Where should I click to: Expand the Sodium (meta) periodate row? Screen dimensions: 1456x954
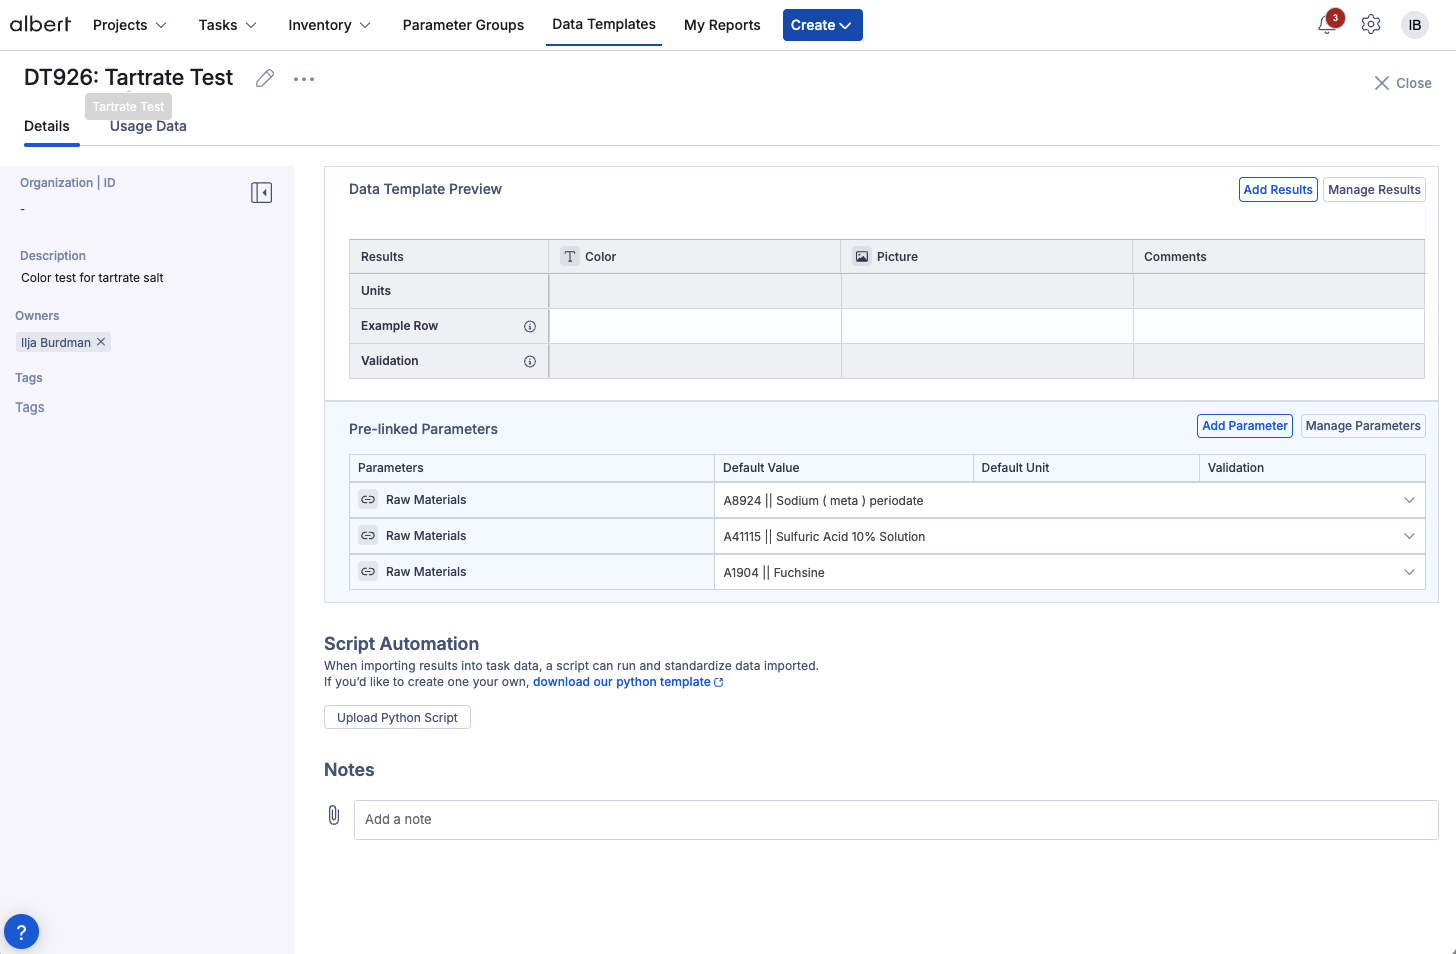[x=1409, y=500]
